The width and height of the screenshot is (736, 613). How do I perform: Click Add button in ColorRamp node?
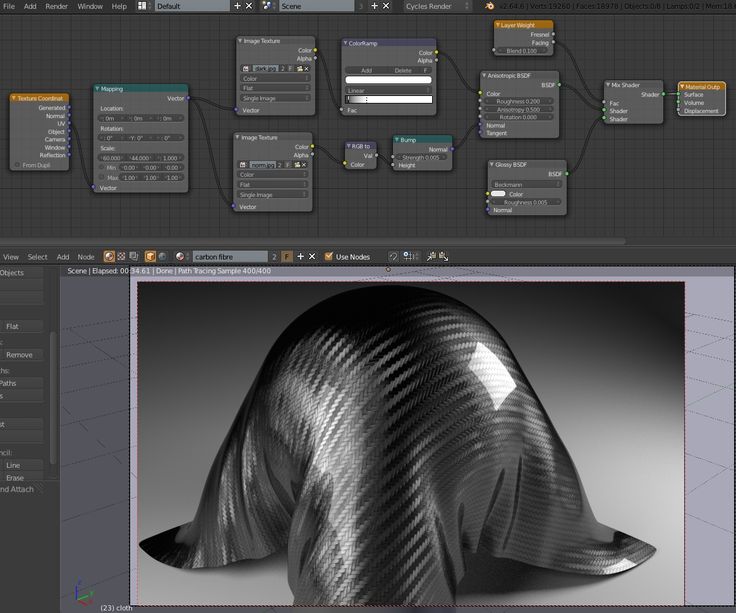tap(366, 71)
